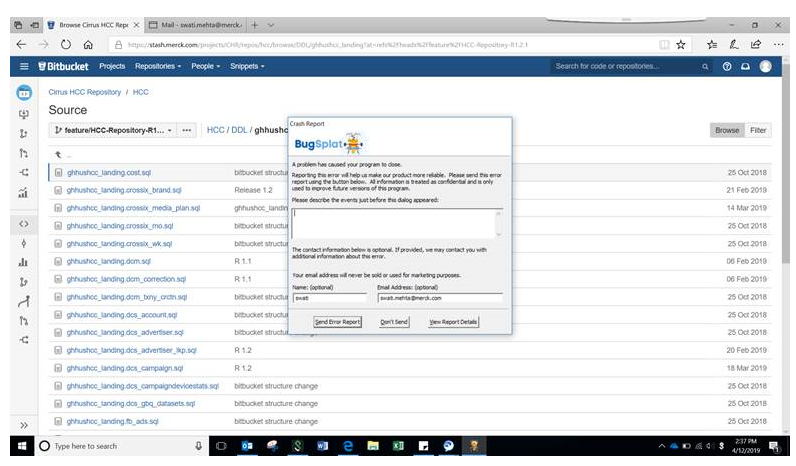Open Cirrus HCC Repository breadcrumb link
Screen dimensions: 796x466
click(x=85, y=92)
